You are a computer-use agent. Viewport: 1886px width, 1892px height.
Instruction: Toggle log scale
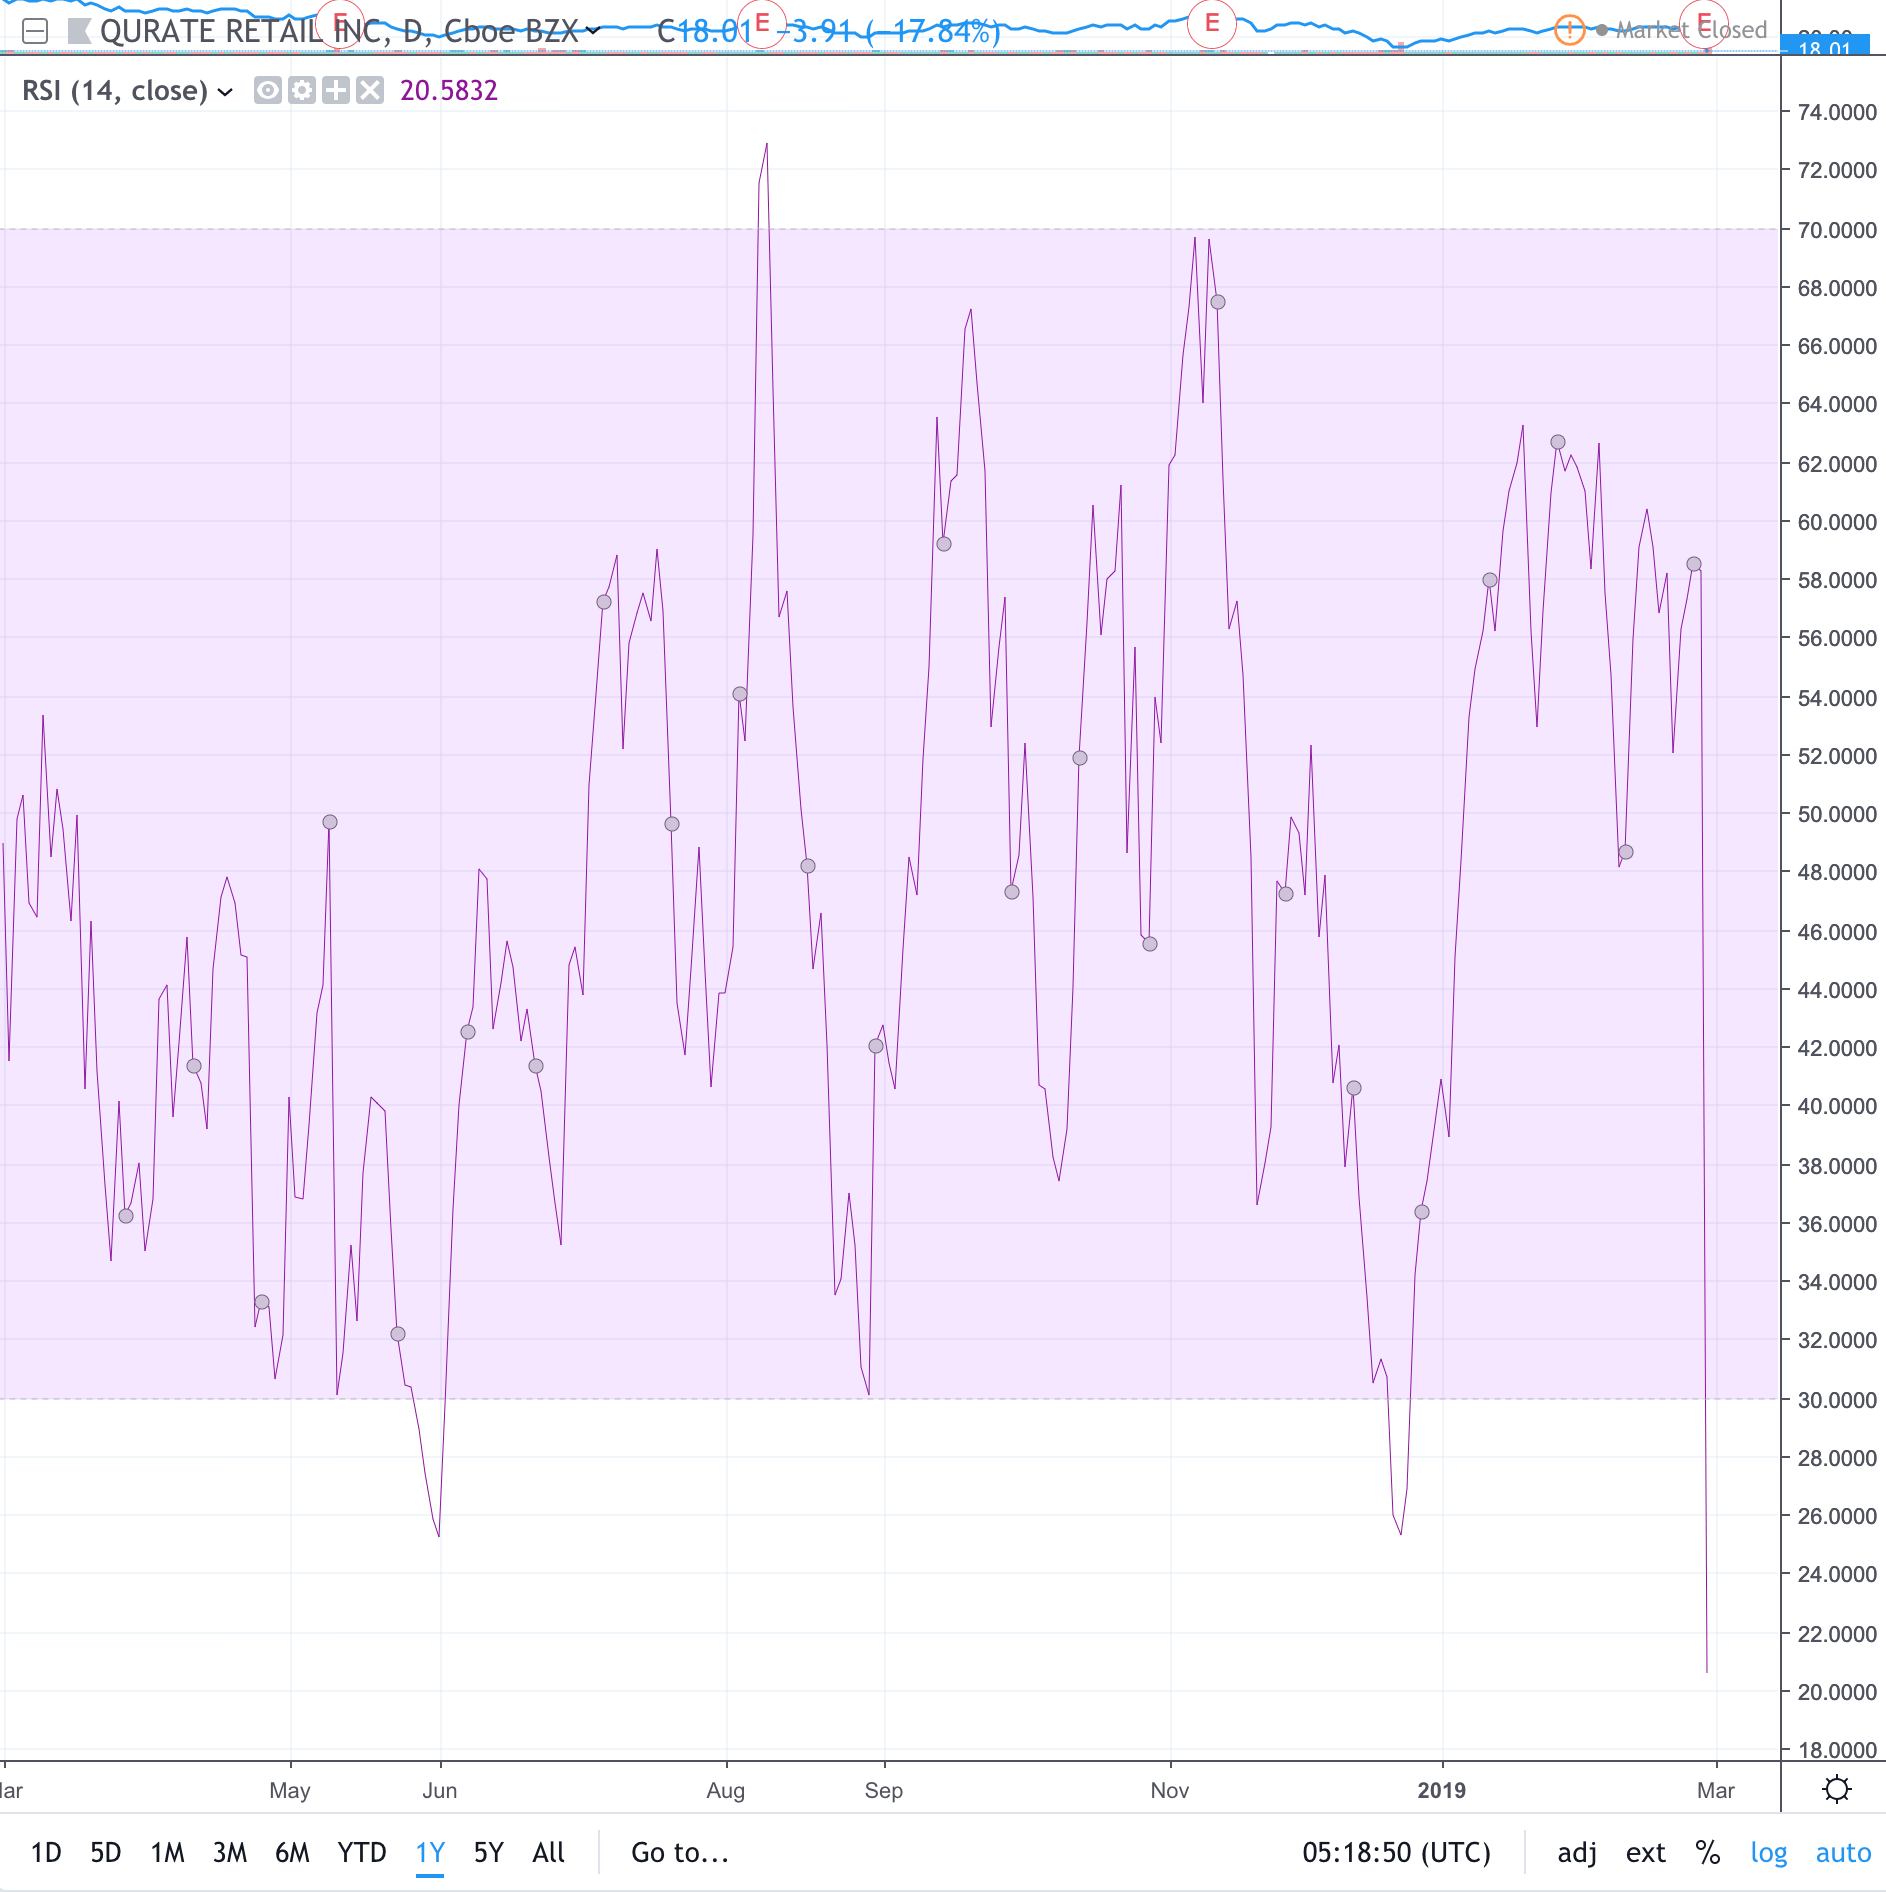pyautogui.click(x=1768, y=1853)
